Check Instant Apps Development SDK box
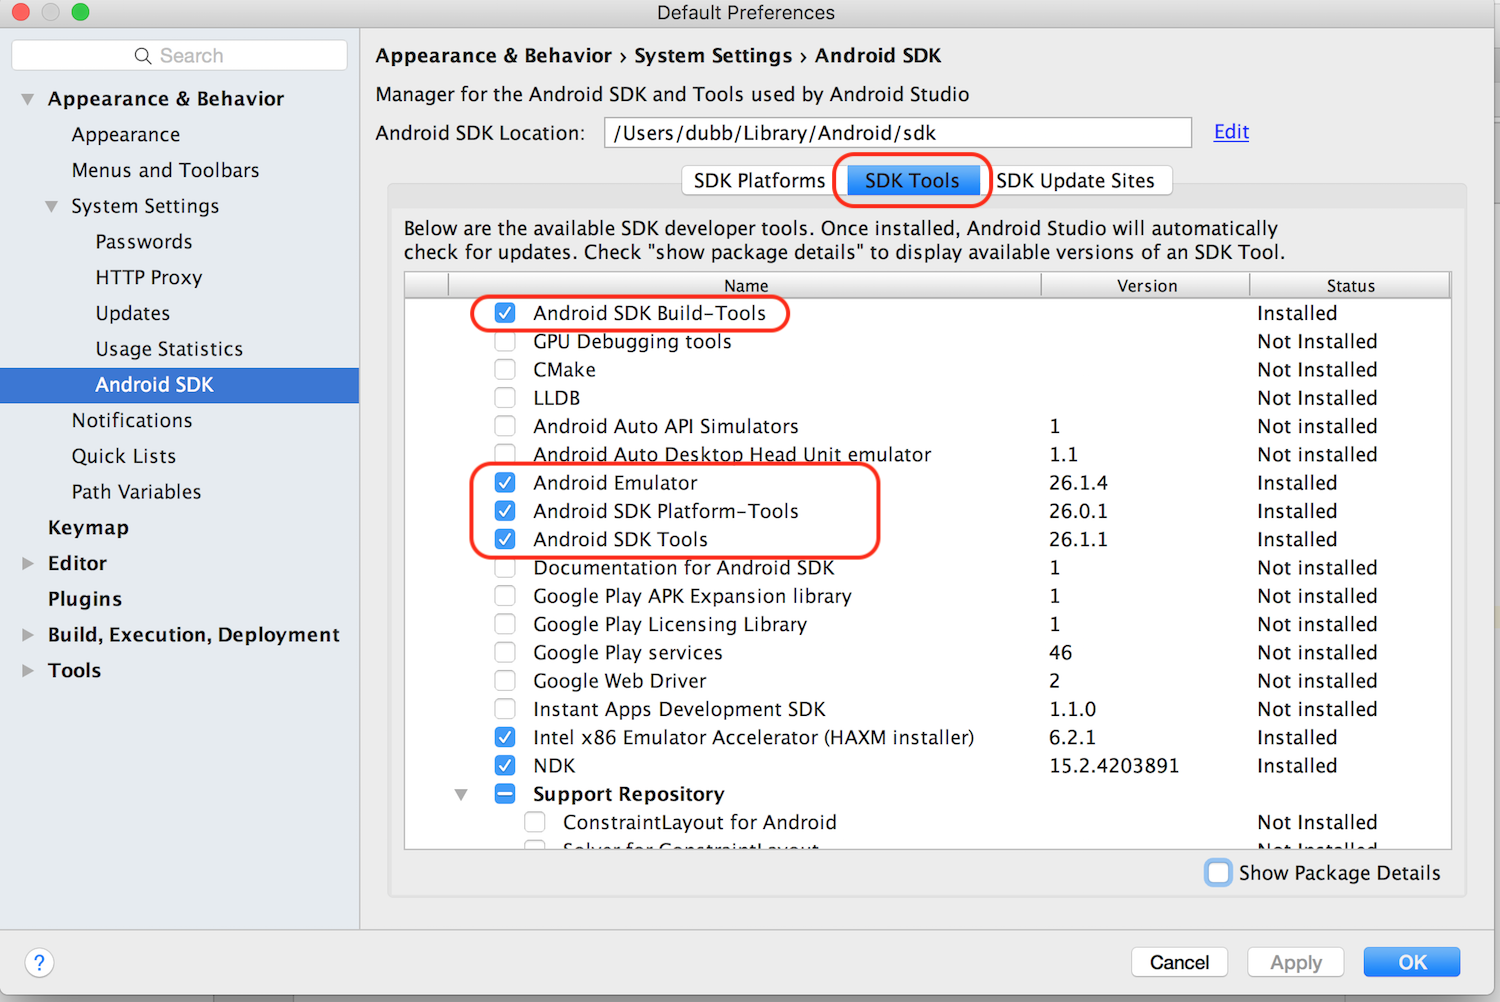The height and width of the screenshot is (1002, 1500). pyautogui.click(x=505, y=709)
